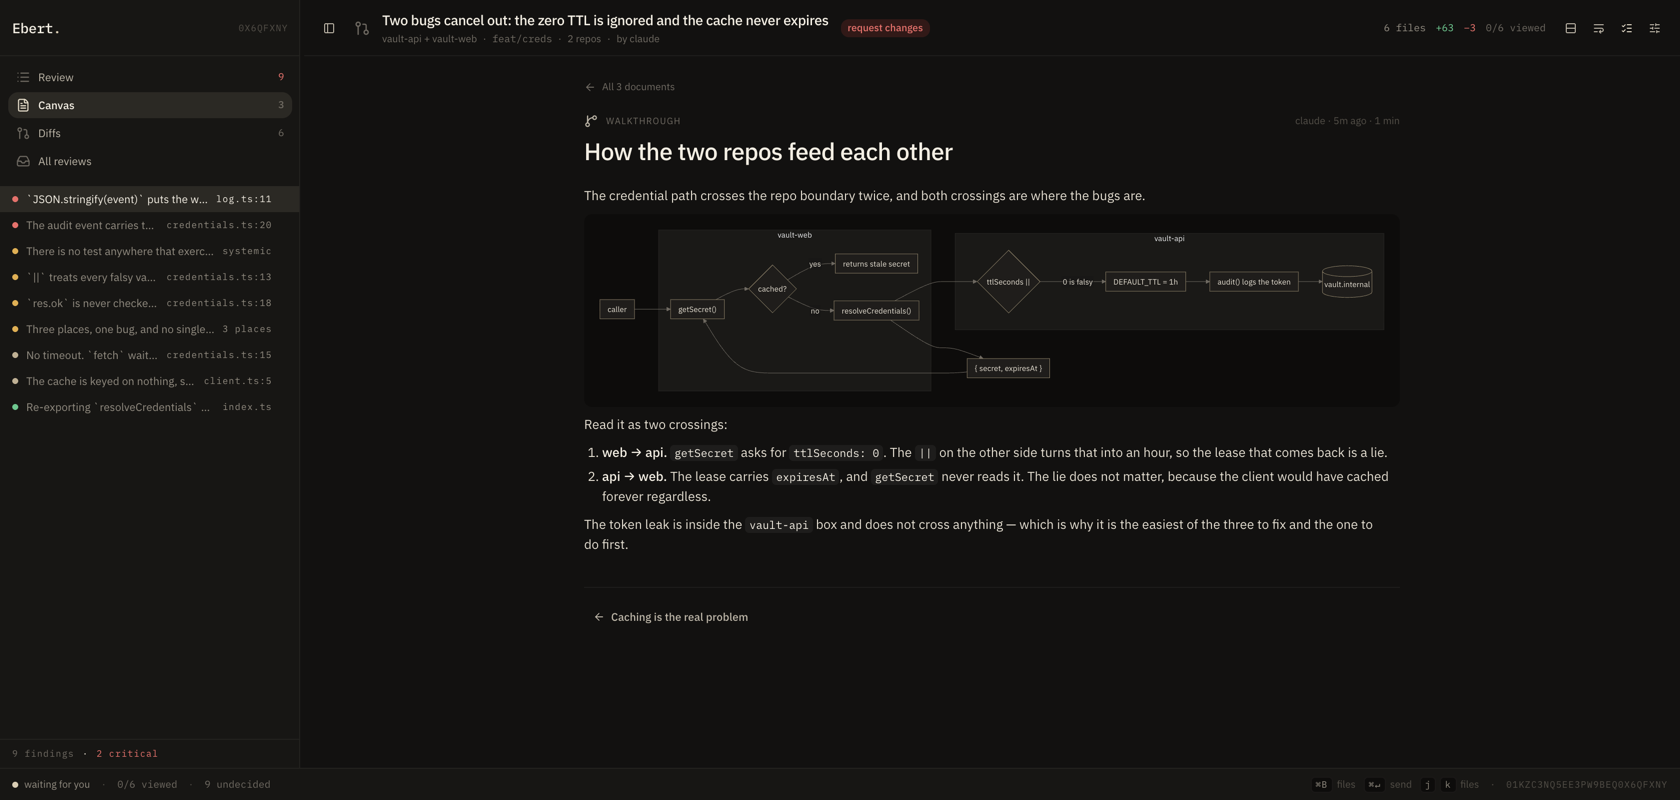The height and width of the screenshot is (800, 1680).
Task: Click the '+63' additions count
Action: (x=1445, y=28)
